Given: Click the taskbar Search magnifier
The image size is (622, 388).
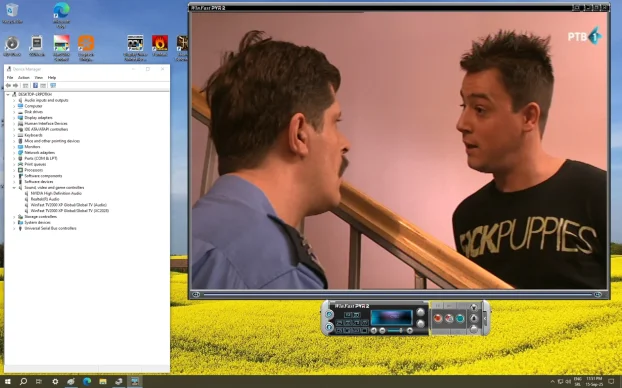Looking at the screenshot, I should [x=23, y=382].
